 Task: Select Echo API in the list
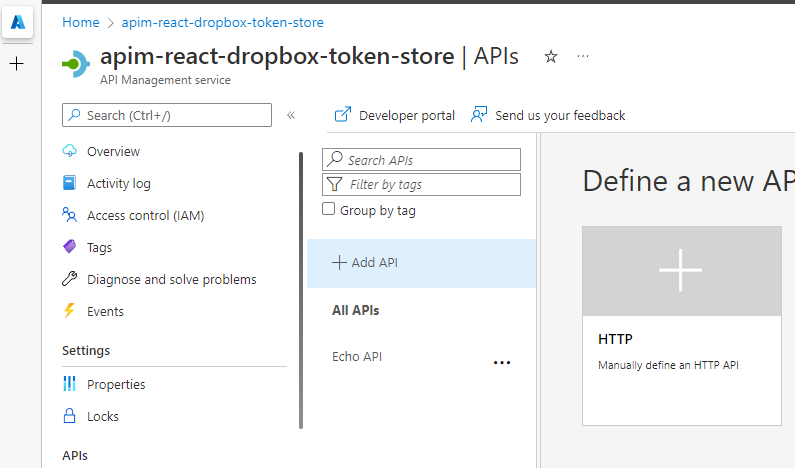click(357, 357)
